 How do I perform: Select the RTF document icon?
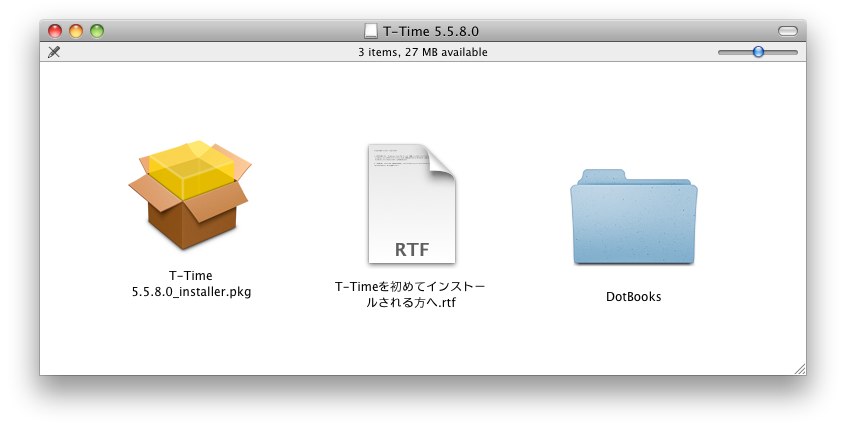point(412,204)
